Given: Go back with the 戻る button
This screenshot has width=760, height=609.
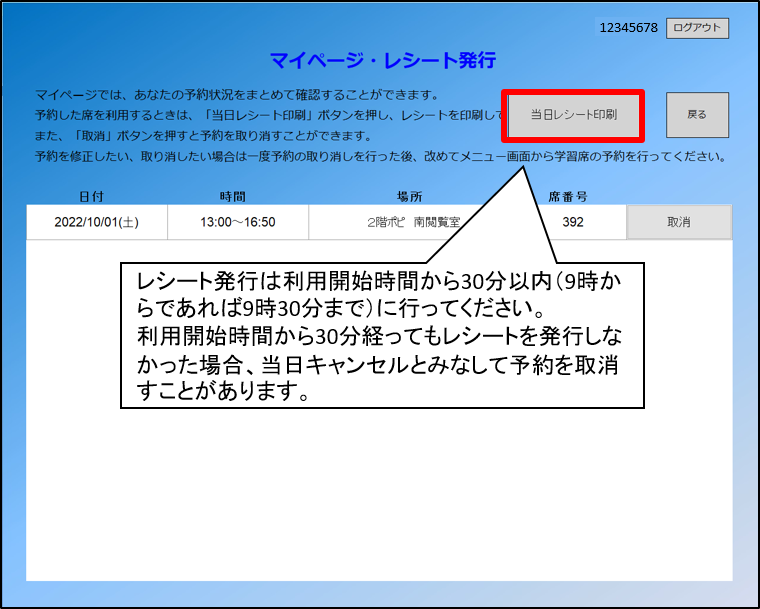Looking at the screenshot, I should pyautogui.click(x=697, y=115).
